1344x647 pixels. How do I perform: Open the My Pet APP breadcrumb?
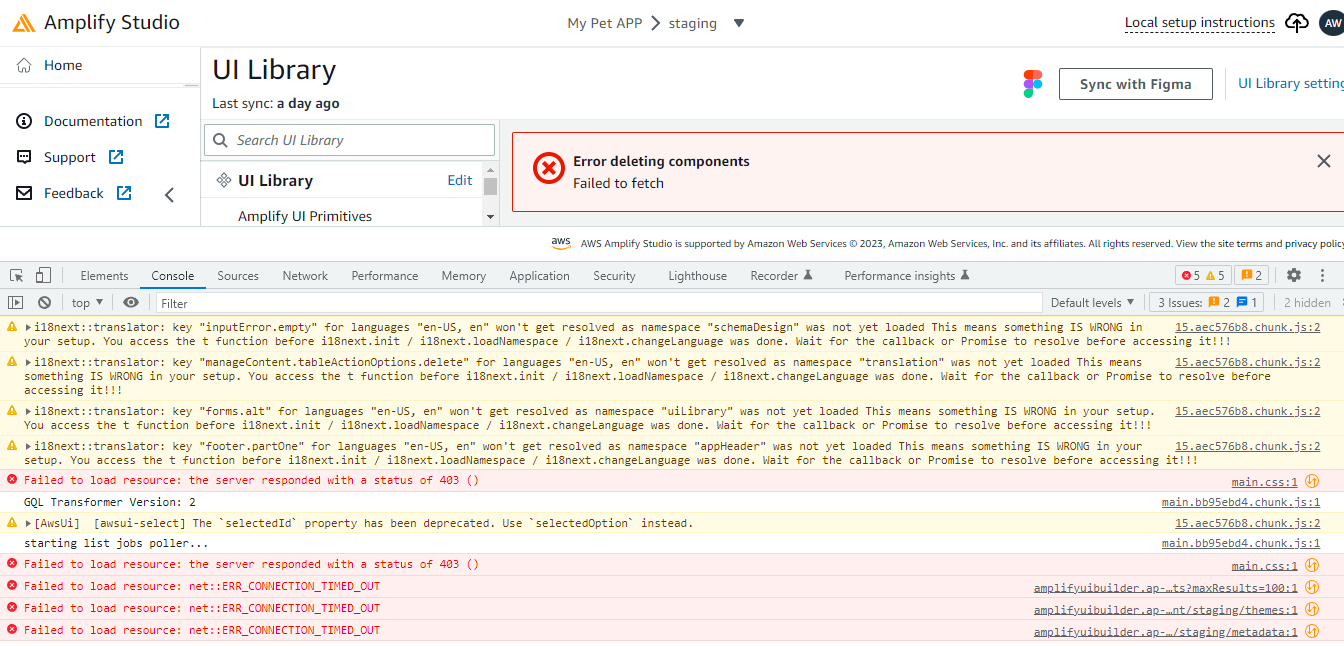coord(604,23)
